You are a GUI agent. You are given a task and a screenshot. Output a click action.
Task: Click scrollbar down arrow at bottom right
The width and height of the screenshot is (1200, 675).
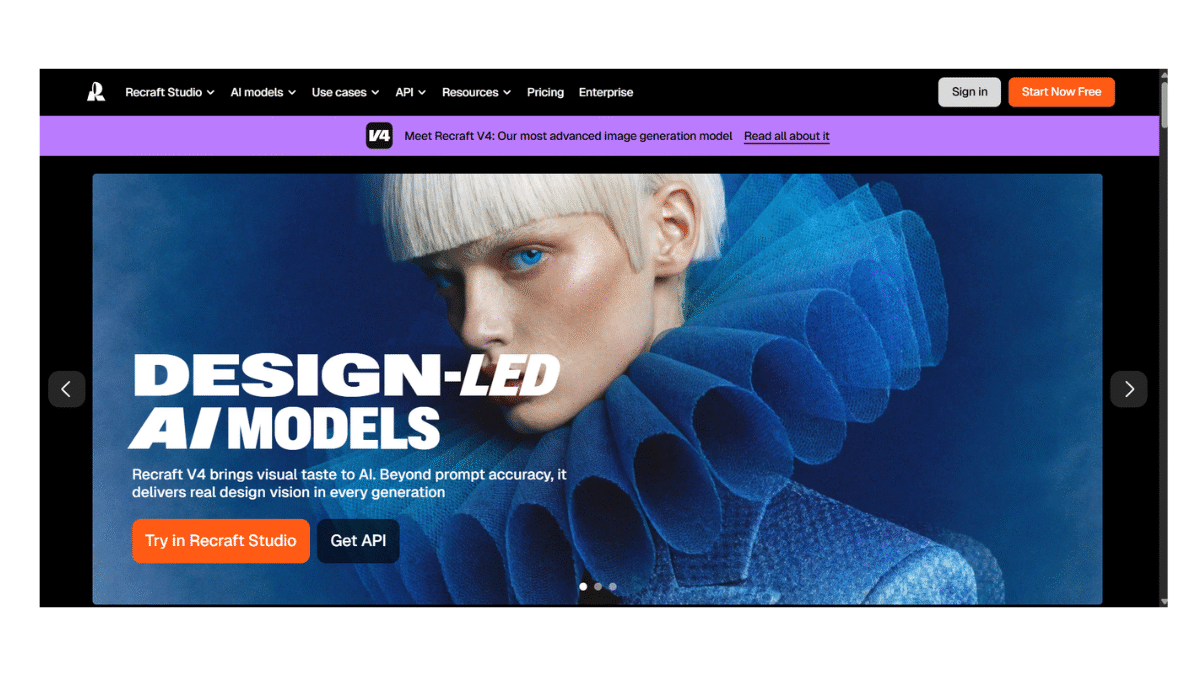pyautogui.click(x=1163, y=601)
